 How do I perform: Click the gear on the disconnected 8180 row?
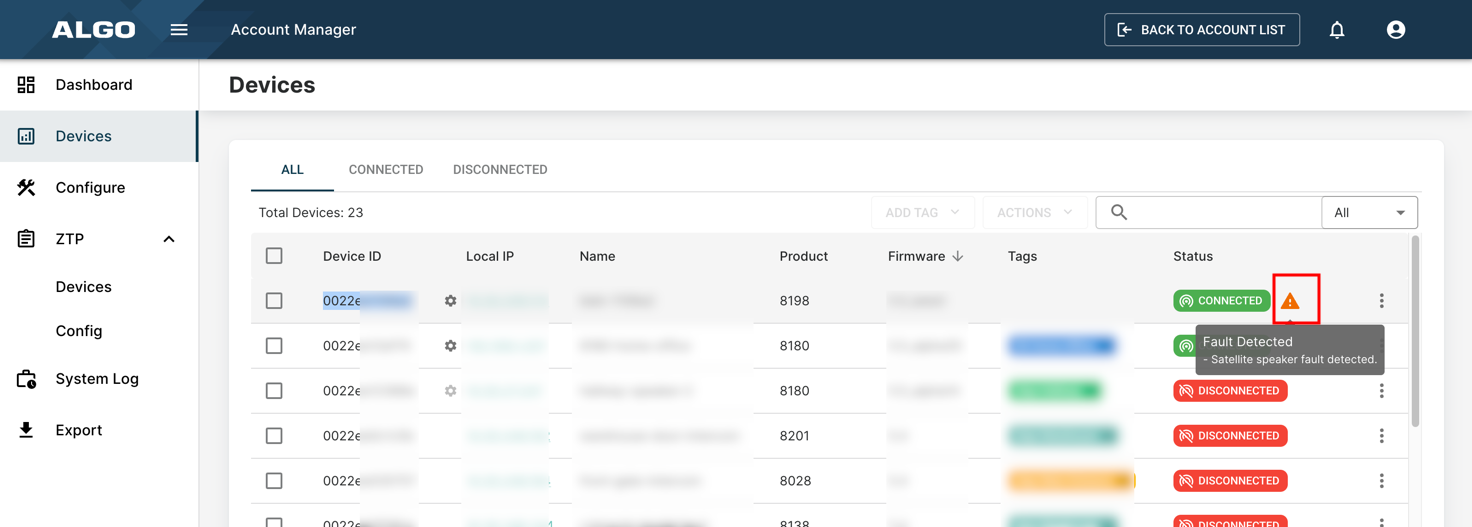451,391
